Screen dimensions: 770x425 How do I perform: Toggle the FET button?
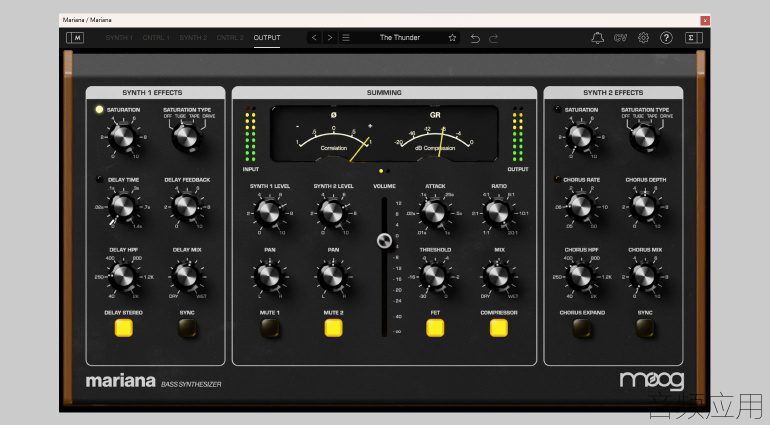coord(435,328)
